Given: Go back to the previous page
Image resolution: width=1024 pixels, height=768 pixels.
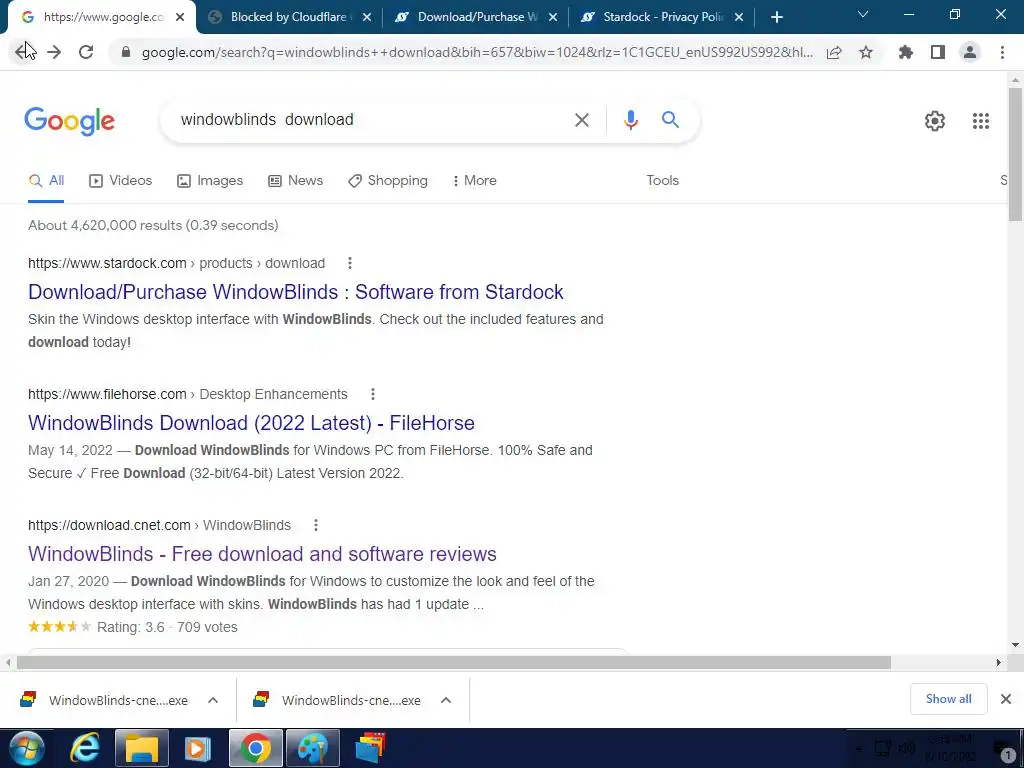Looking at the screenshot, I should pos(22,52).
